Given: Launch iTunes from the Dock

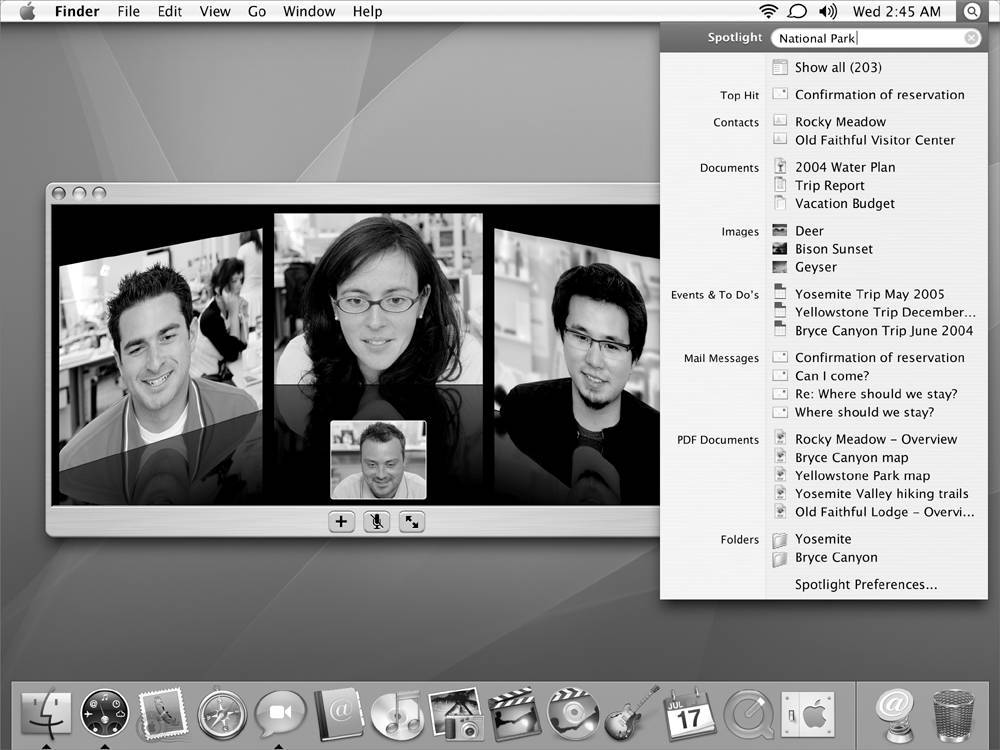Looking at the screenshot, I should (397, 714).
